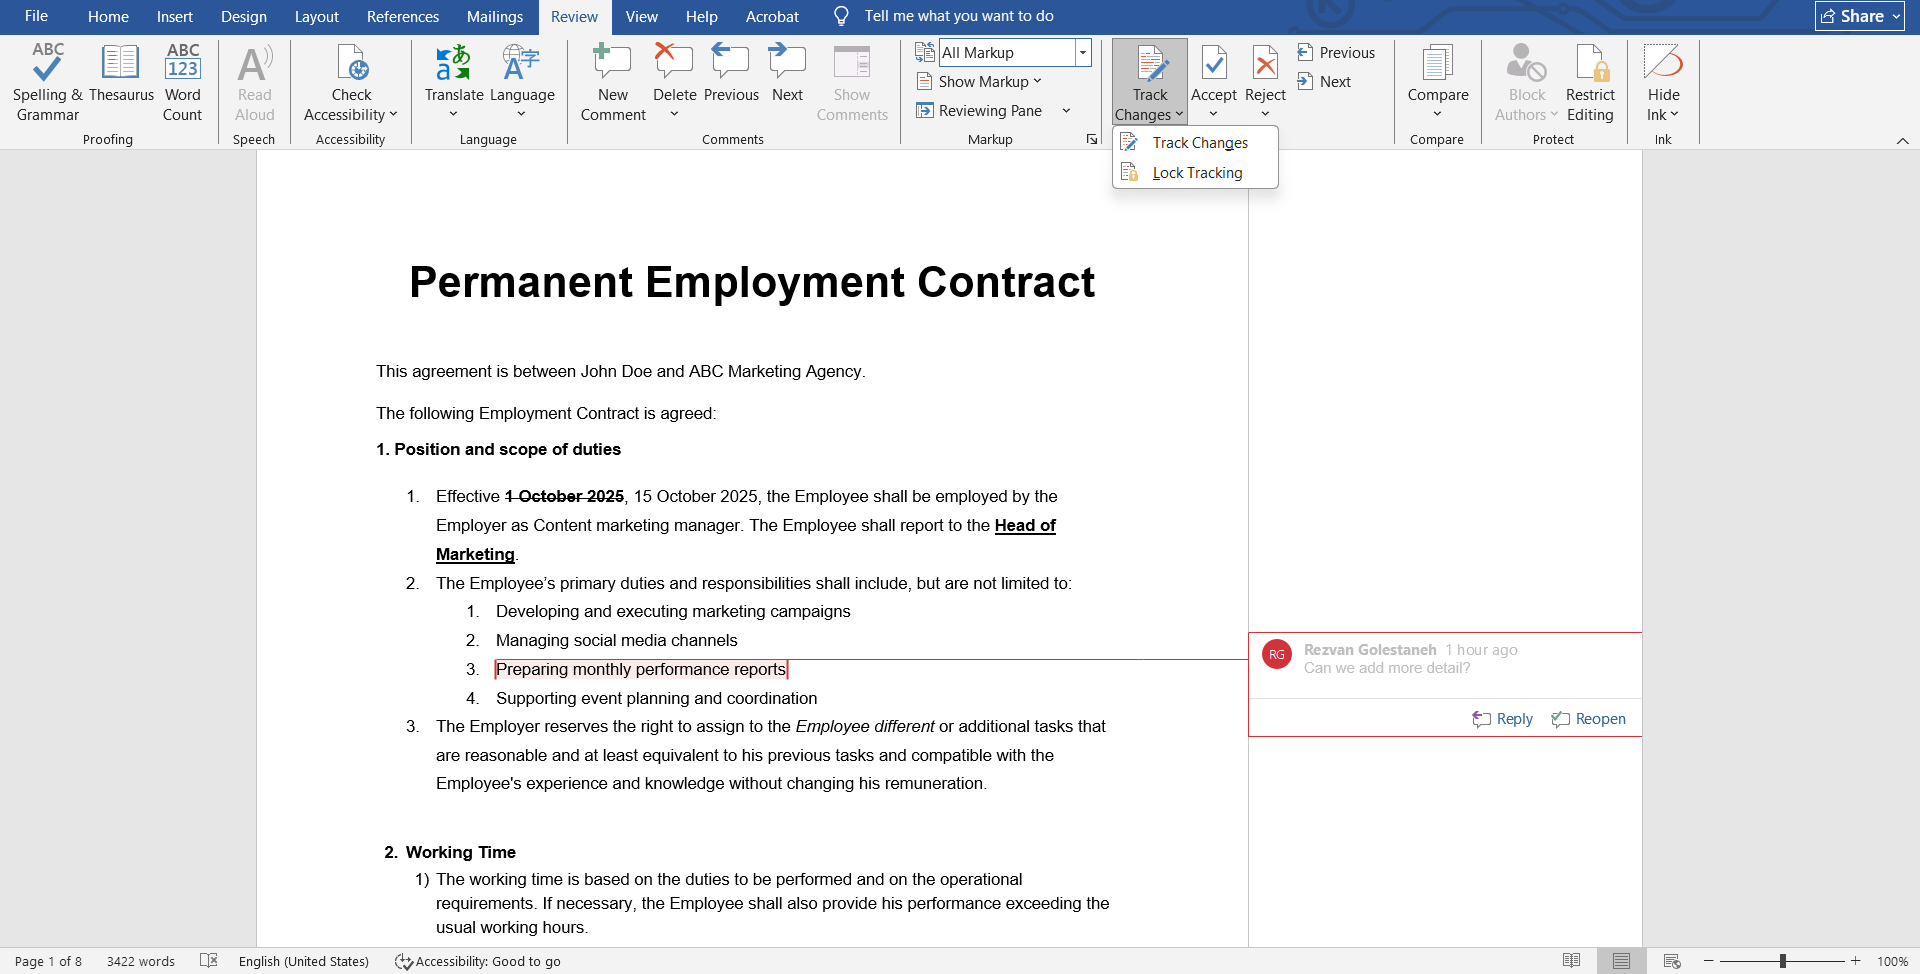The width and height of the screenshot is (1920, 974).
Task: Switch to the Home tab
Action: (108, 16)
